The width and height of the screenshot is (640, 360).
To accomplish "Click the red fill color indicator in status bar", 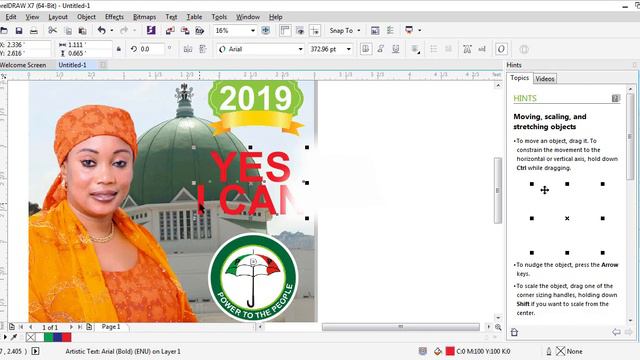I will coord(450,351).
